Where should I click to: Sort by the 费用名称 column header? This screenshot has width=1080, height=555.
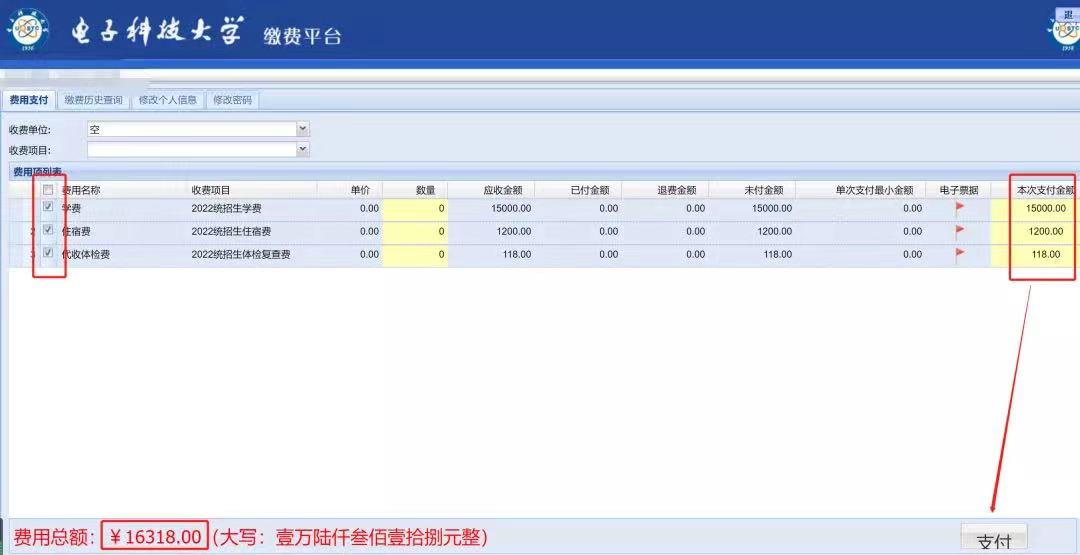81,190
